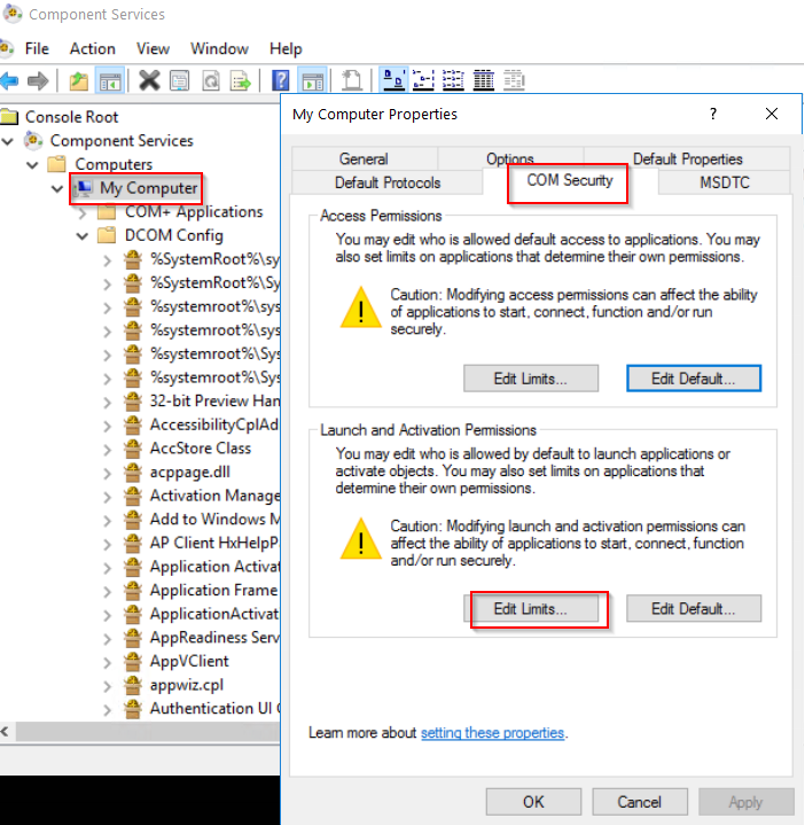Click the Back arrow toolbar icon
Image resolution: width=804 pixels, height=825 pixels.
click(x=9, y=81)
